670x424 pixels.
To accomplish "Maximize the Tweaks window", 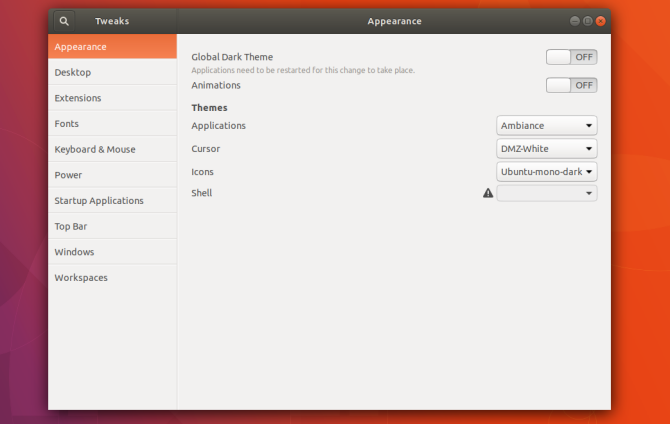I will [x=588, y=21].
